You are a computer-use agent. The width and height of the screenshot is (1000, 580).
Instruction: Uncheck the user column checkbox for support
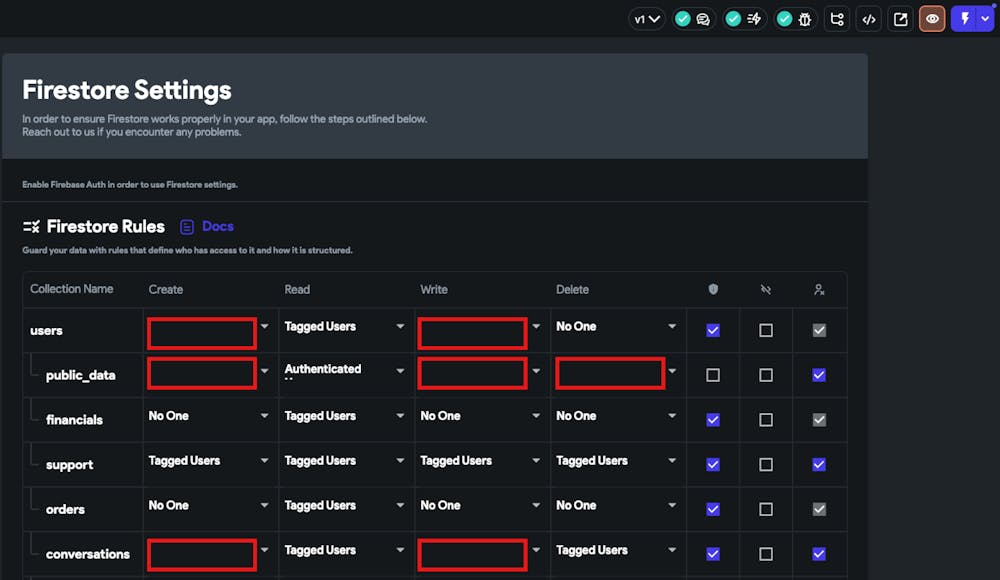point(820,465)
